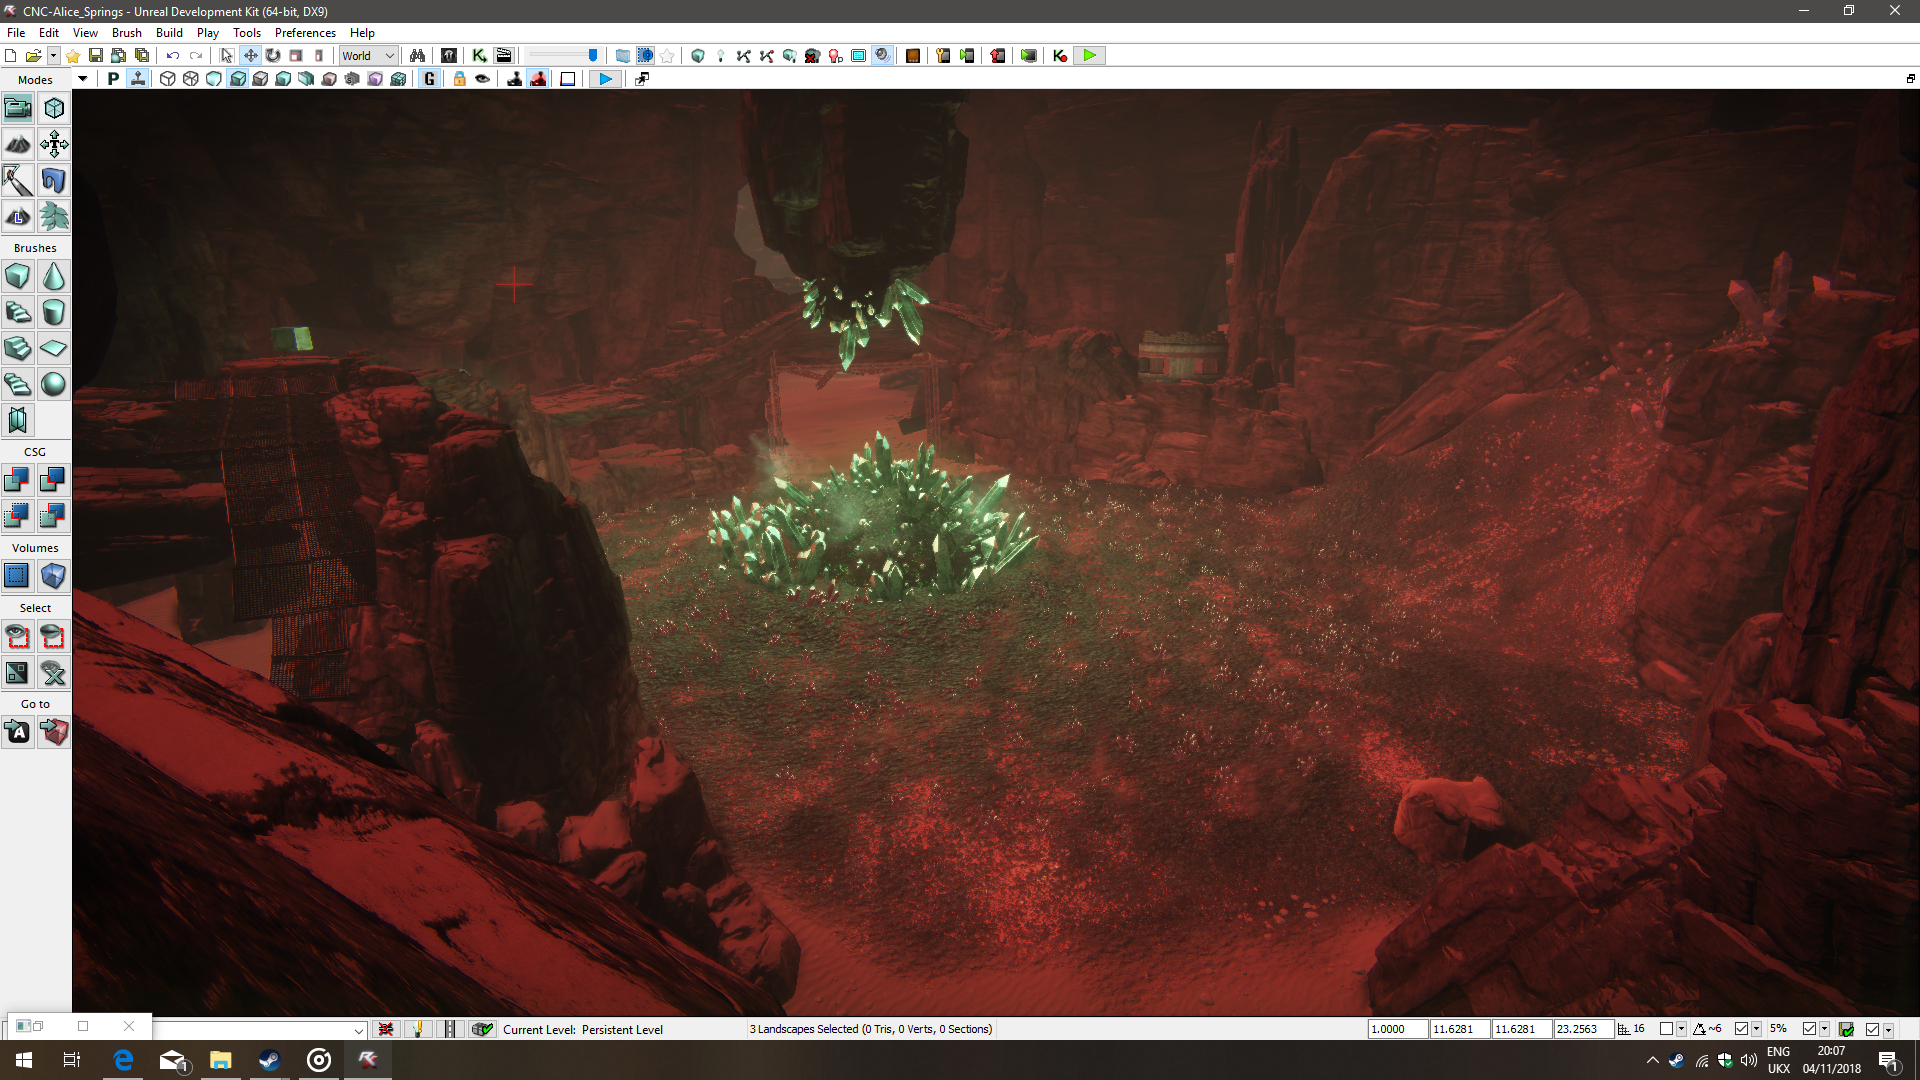Open the scale snap dropdown arrow
Screen dimensions: 1920x1080
[x=1824, y=1029]
